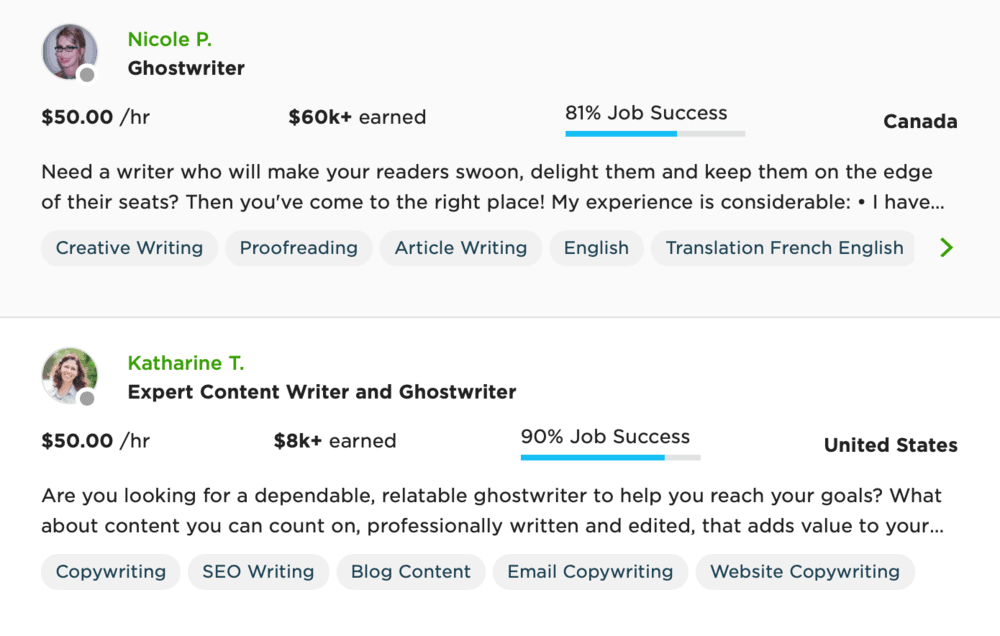
Task: Select the Article Writing skill tag
Action: pyautogui.click(x=460, y=247)
